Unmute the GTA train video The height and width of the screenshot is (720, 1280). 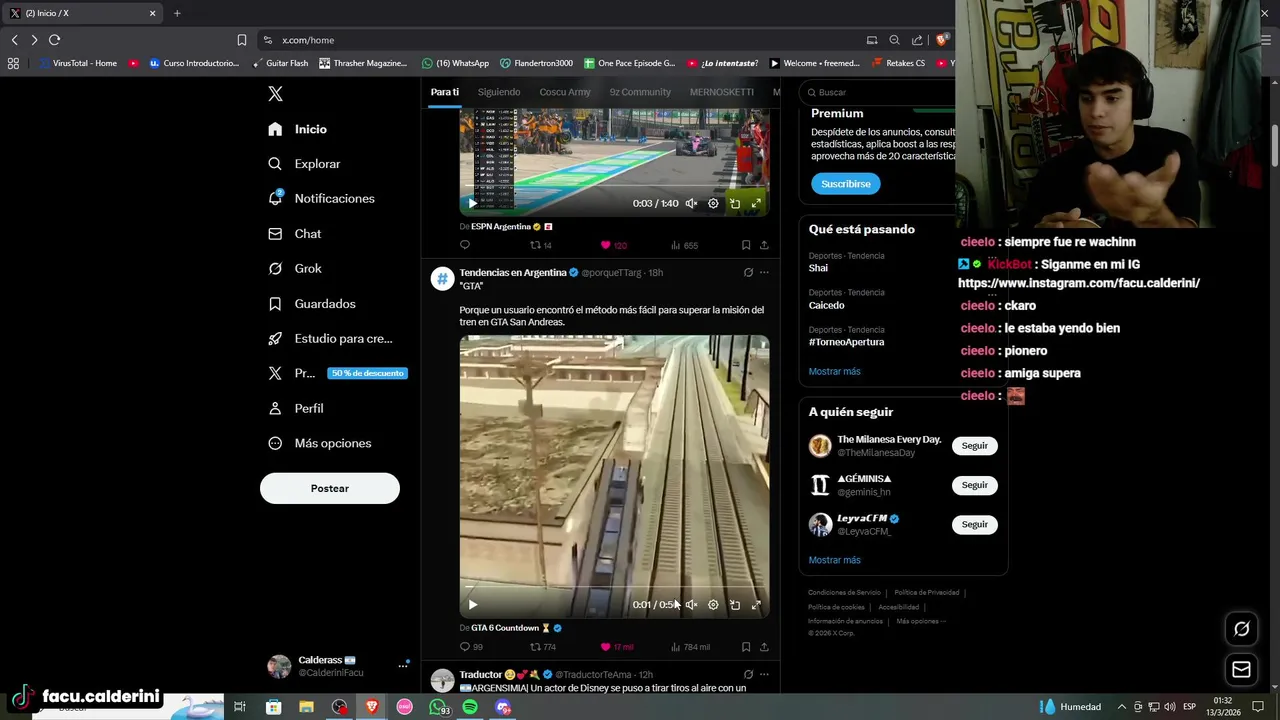pos(691,605)
